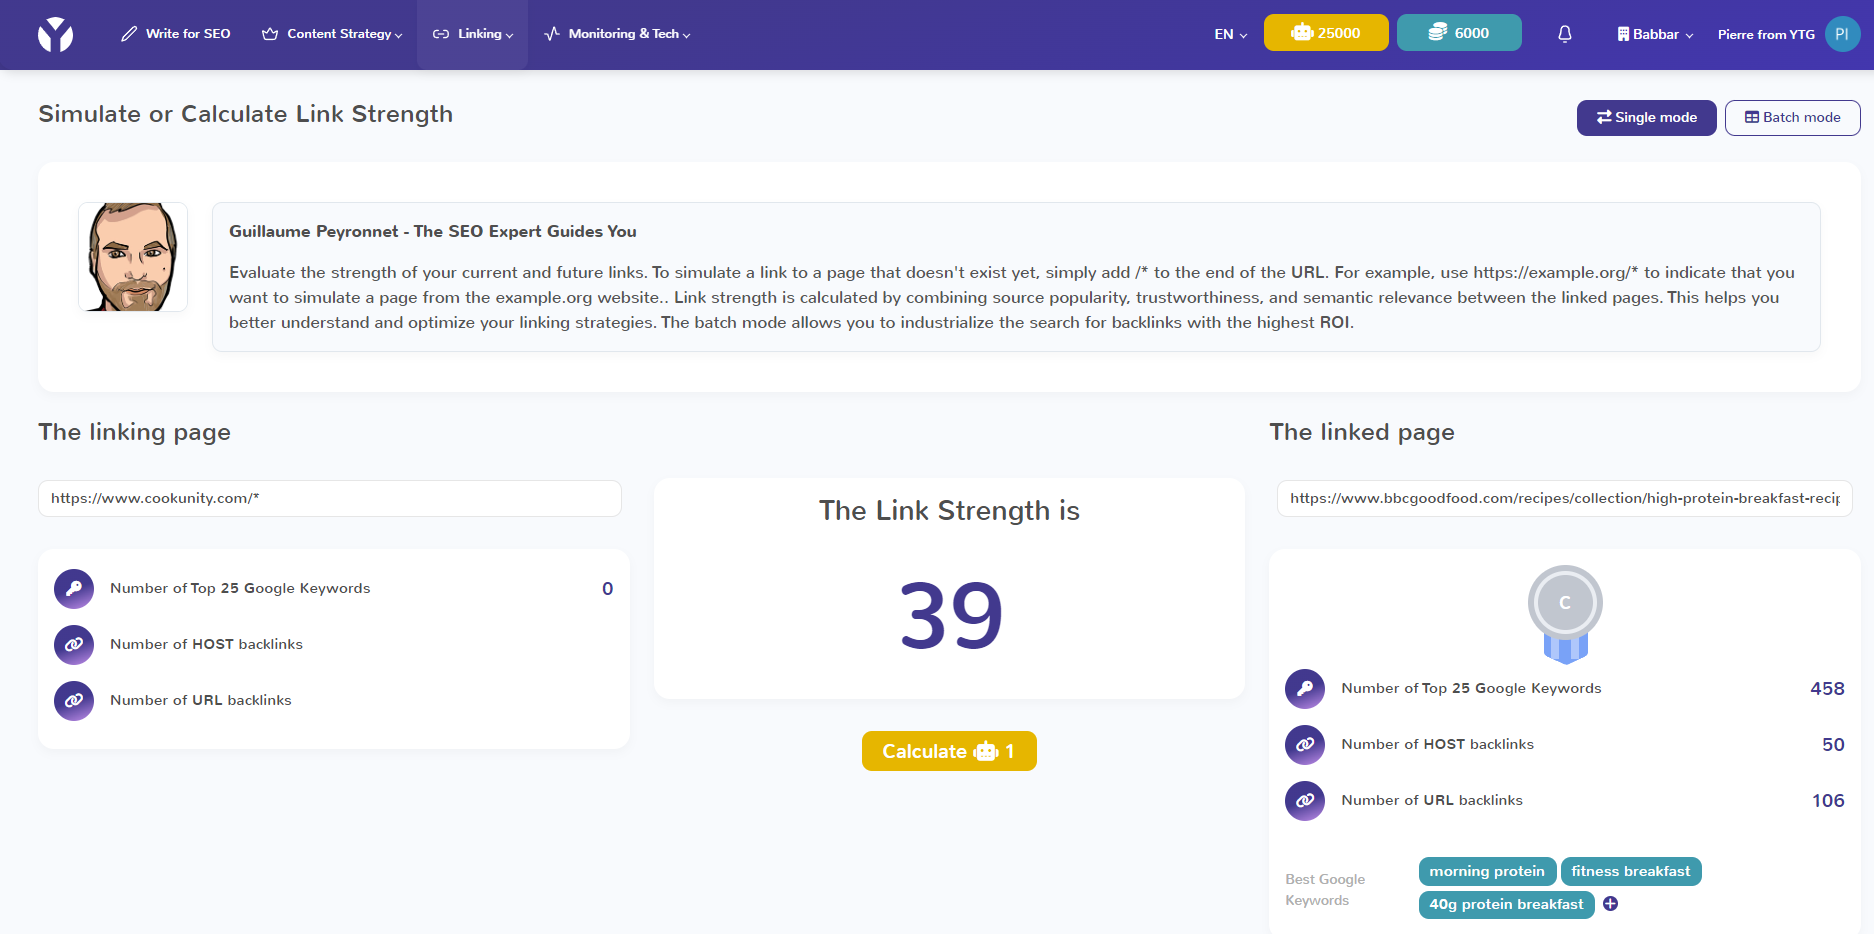Open the Monitoring & Tech dropdown
Screen dimensions: 1874x934
point(617,34)
